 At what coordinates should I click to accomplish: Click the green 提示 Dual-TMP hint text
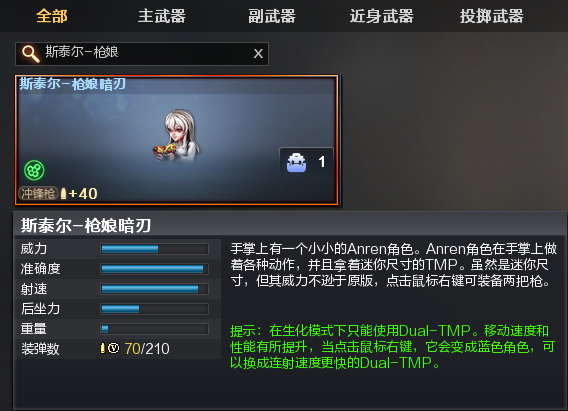(393, 347)
